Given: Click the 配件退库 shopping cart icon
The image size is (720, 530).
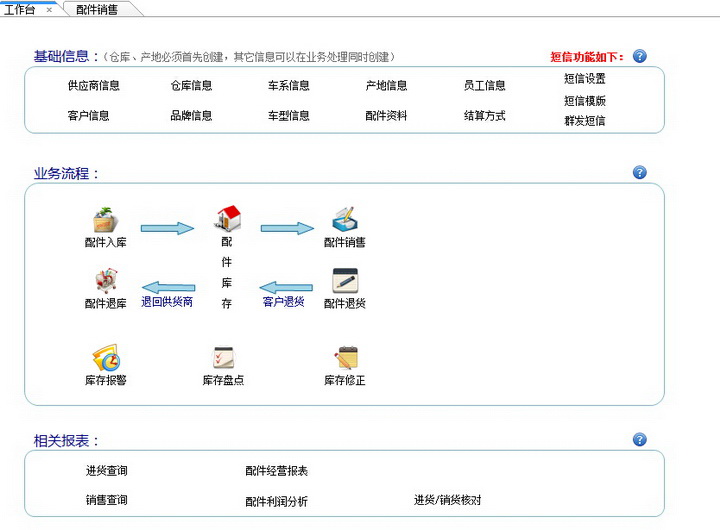Looking at the screenshot, I should (106, 281).
